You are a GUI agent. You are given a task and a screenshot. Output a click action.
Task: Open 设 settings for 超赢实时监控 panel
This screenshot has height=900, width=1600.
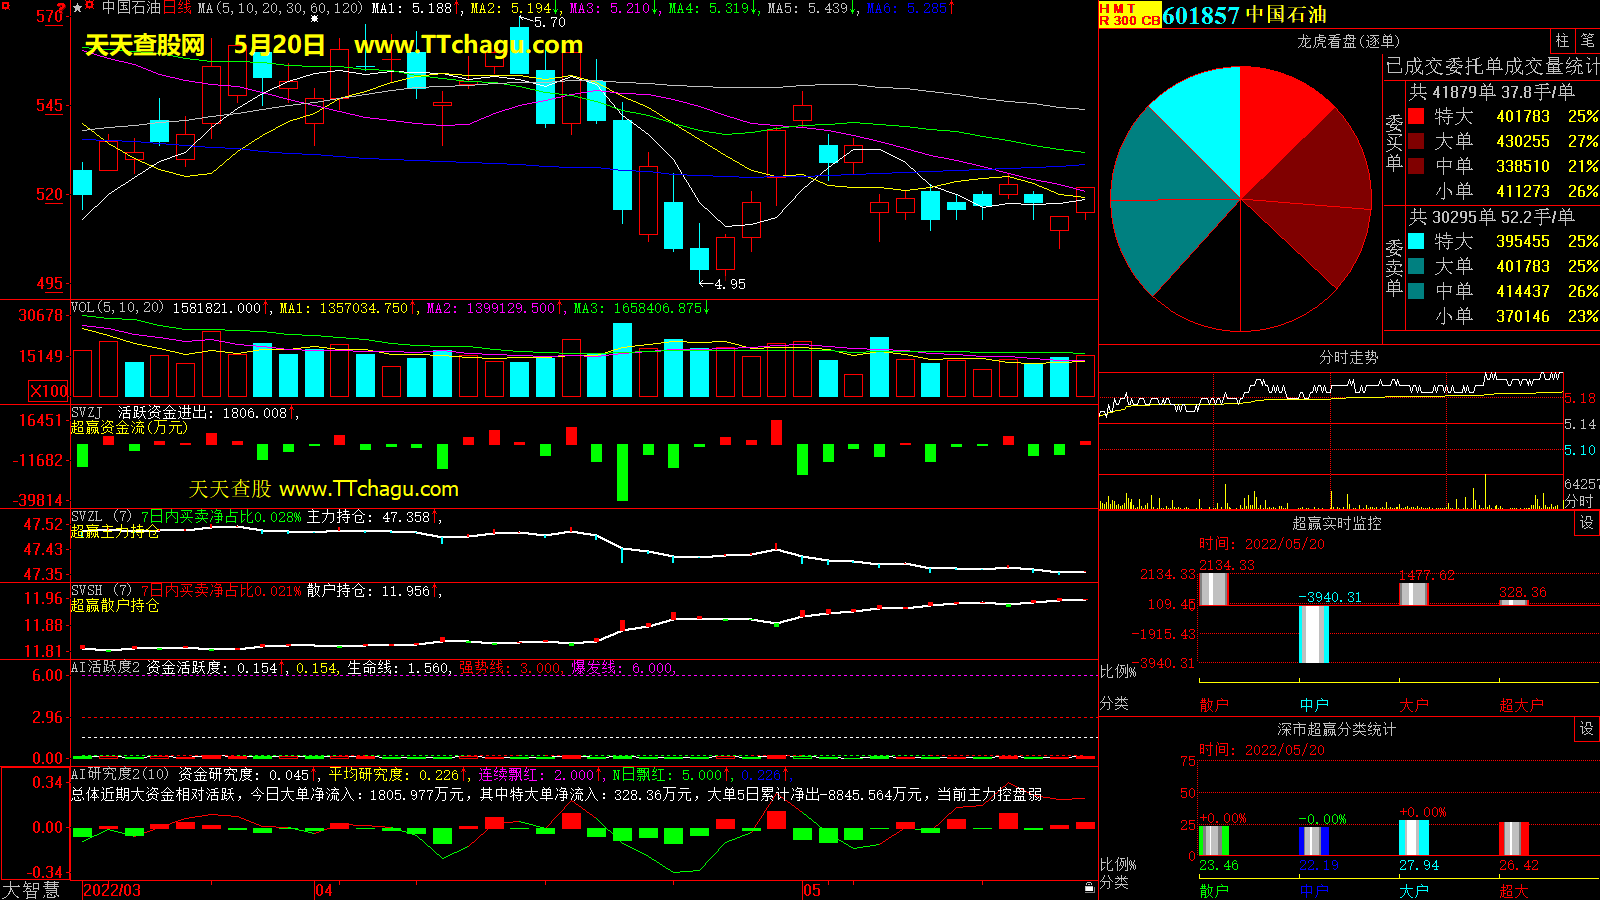pos(1586,523)
